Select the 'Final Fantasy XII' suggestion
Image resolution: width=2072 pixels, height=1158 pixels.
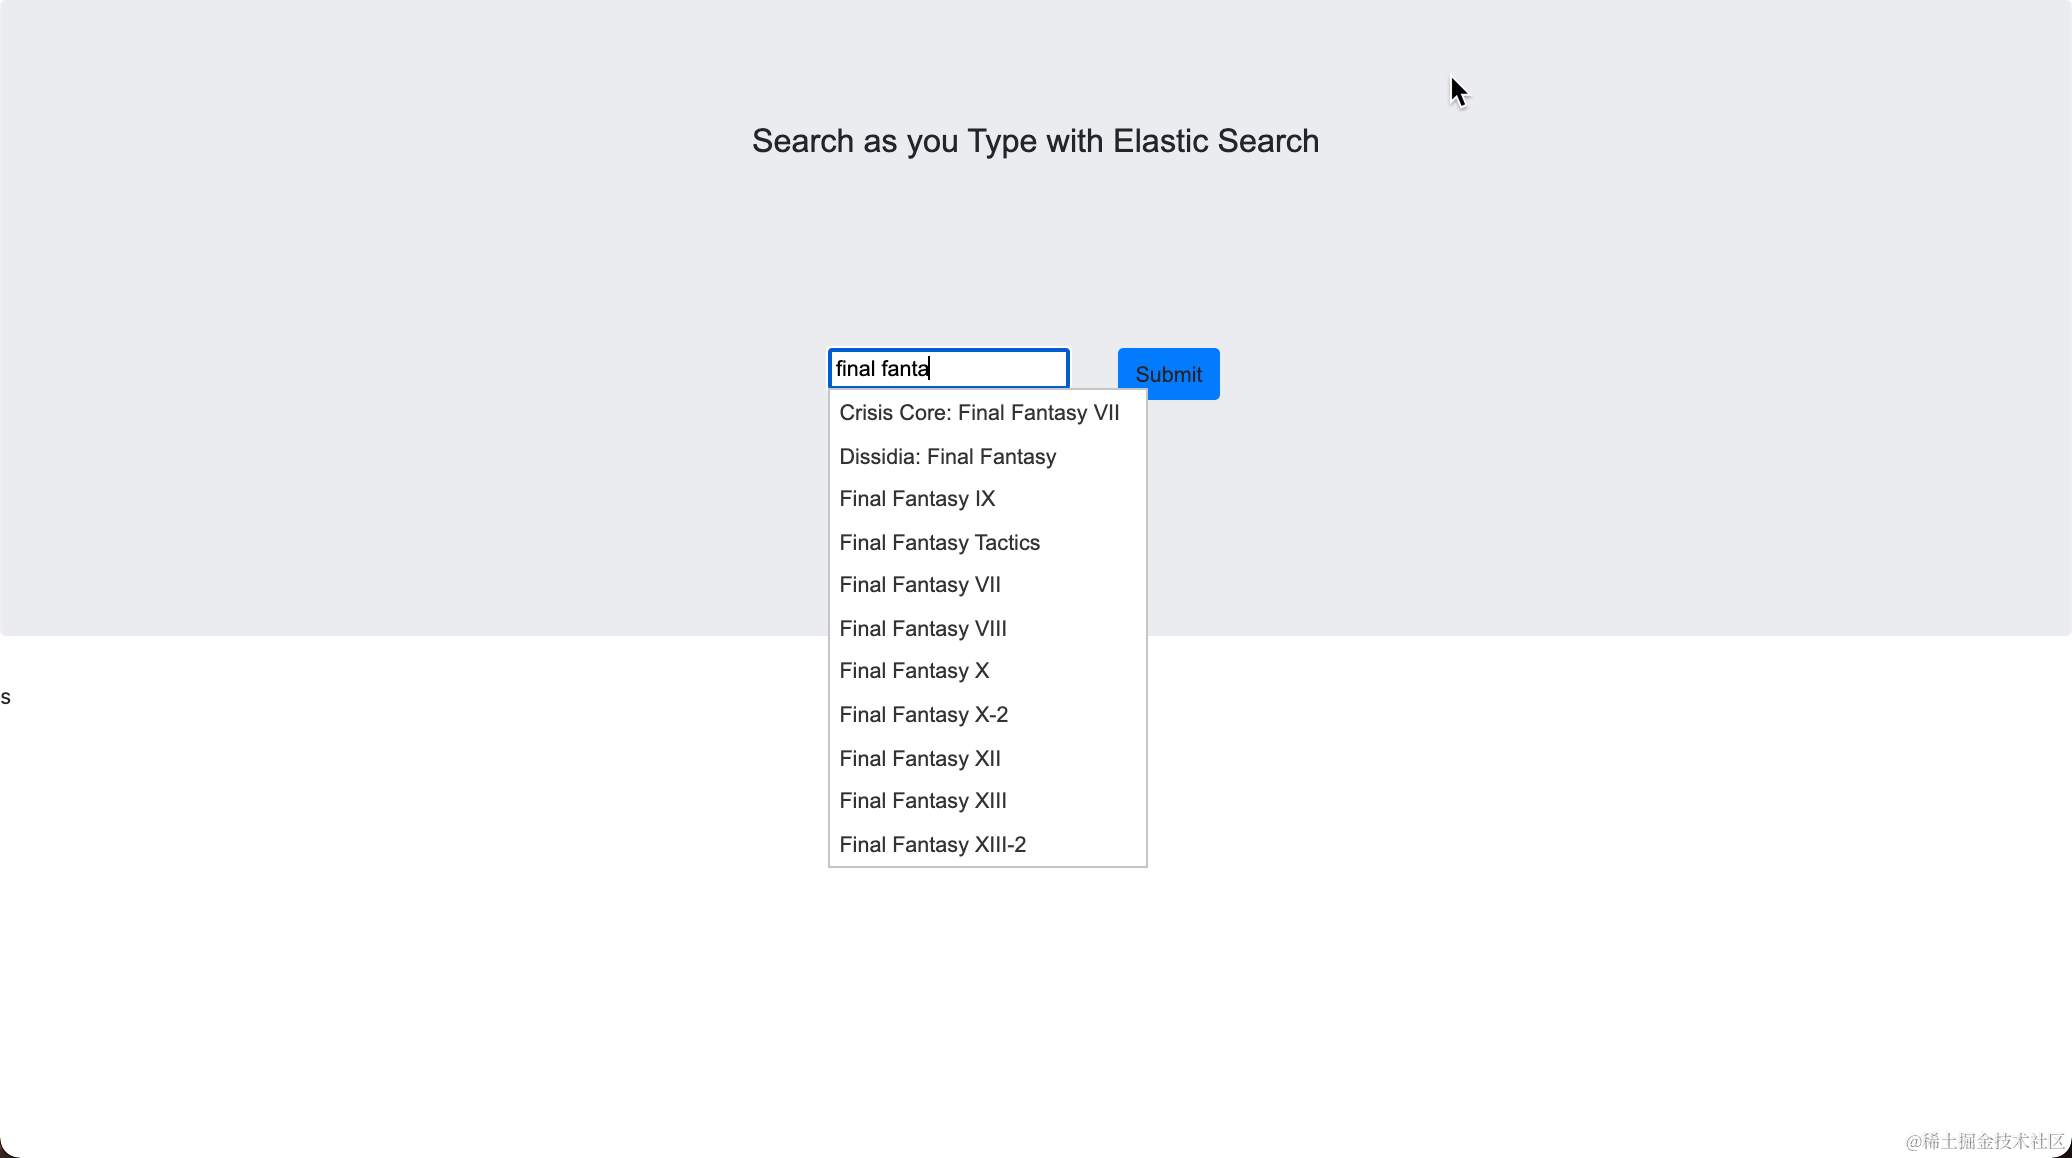(919, 759)
